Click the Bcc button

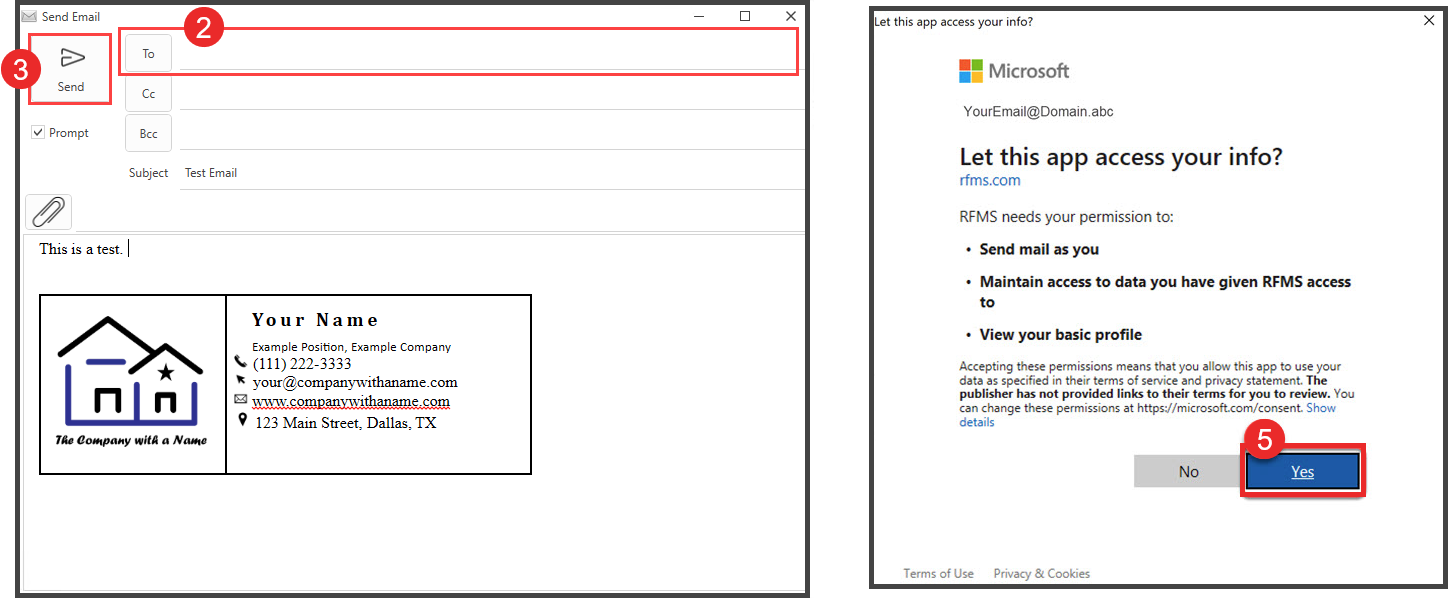pyautogui.click(x=148, y=133)
